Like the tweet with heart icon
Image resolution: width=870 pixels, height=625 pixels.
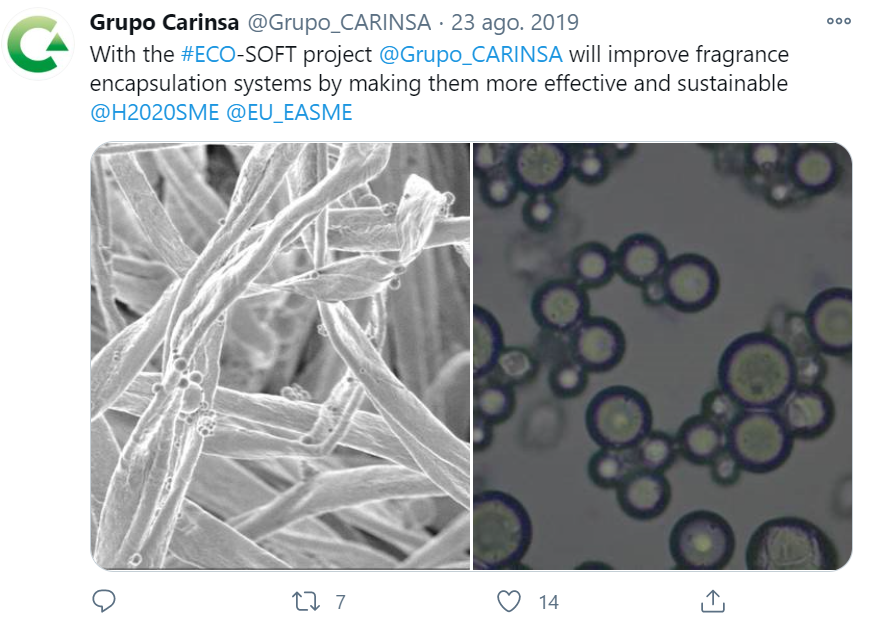pyautogui.click(x=508, y=601)
